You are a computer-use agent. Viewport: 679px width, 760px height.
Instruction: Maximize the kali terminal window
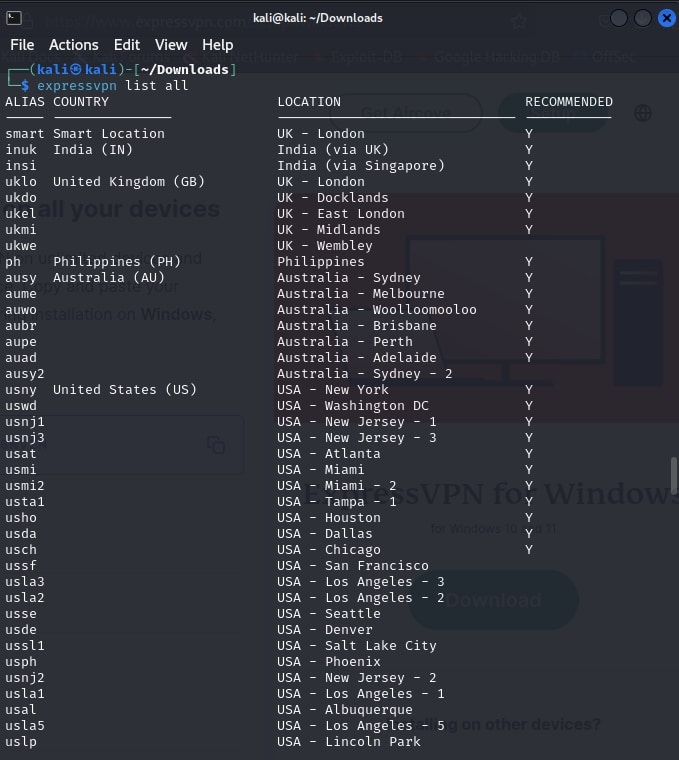[x=643, y=18]
